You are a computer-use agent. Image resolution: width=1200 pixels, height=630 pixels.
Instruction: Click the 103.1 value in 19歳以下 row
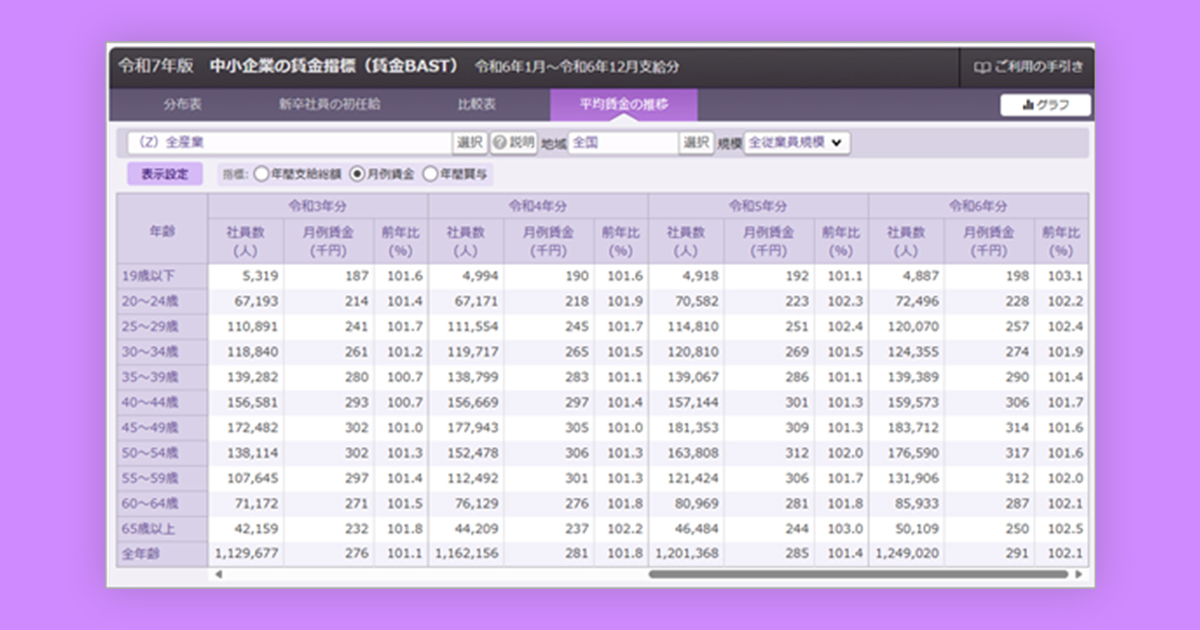pos(1061,277)
